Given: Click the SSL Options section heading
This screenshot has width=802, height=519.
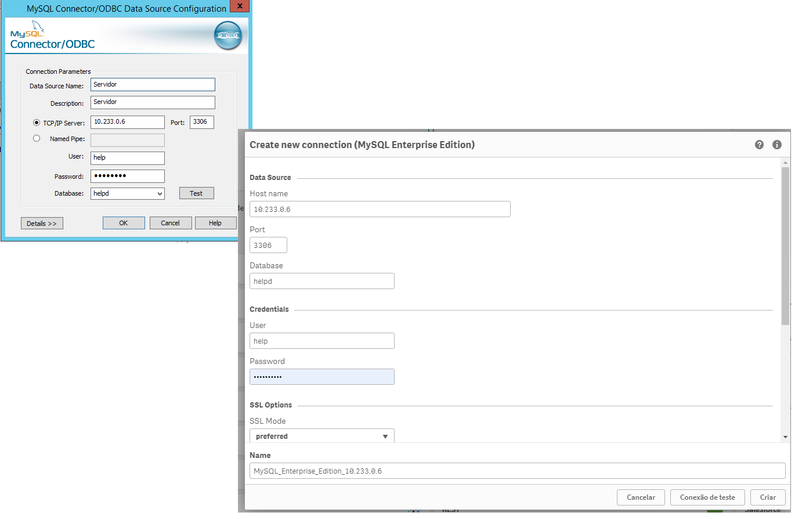Looking at the screenshot, I should point(271,405).
